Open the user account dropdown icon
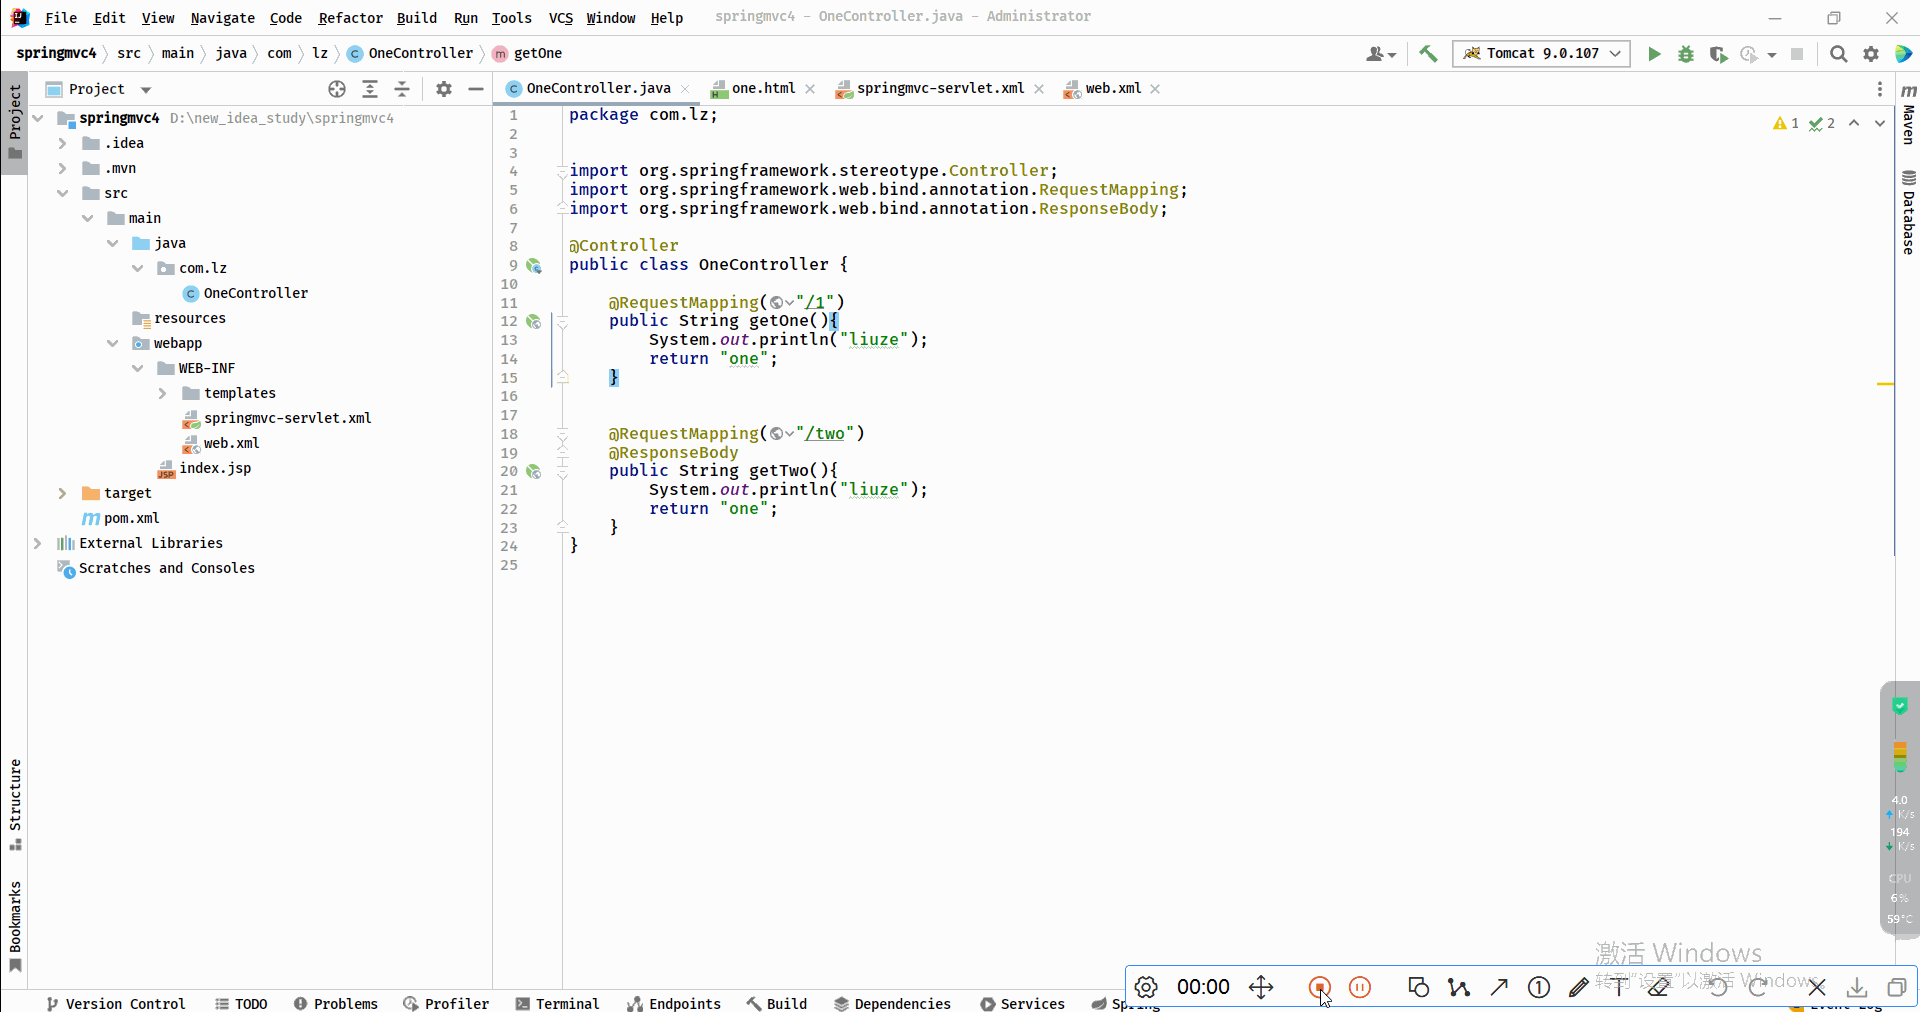The height and width of the screenshot is (1012, 1920). [1381, 54]
